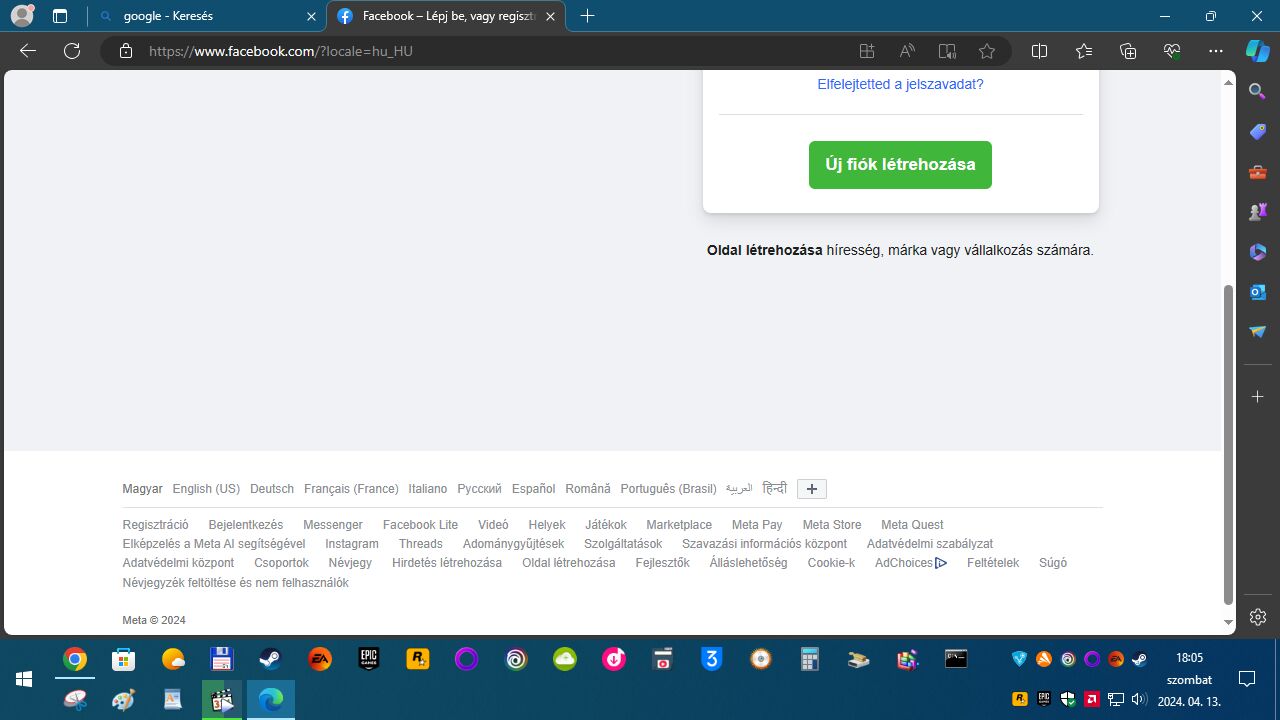Image resolution: width=1280 pixels, height=720 pixels.
Task: View site information lock icon
Action: (126, 51)
